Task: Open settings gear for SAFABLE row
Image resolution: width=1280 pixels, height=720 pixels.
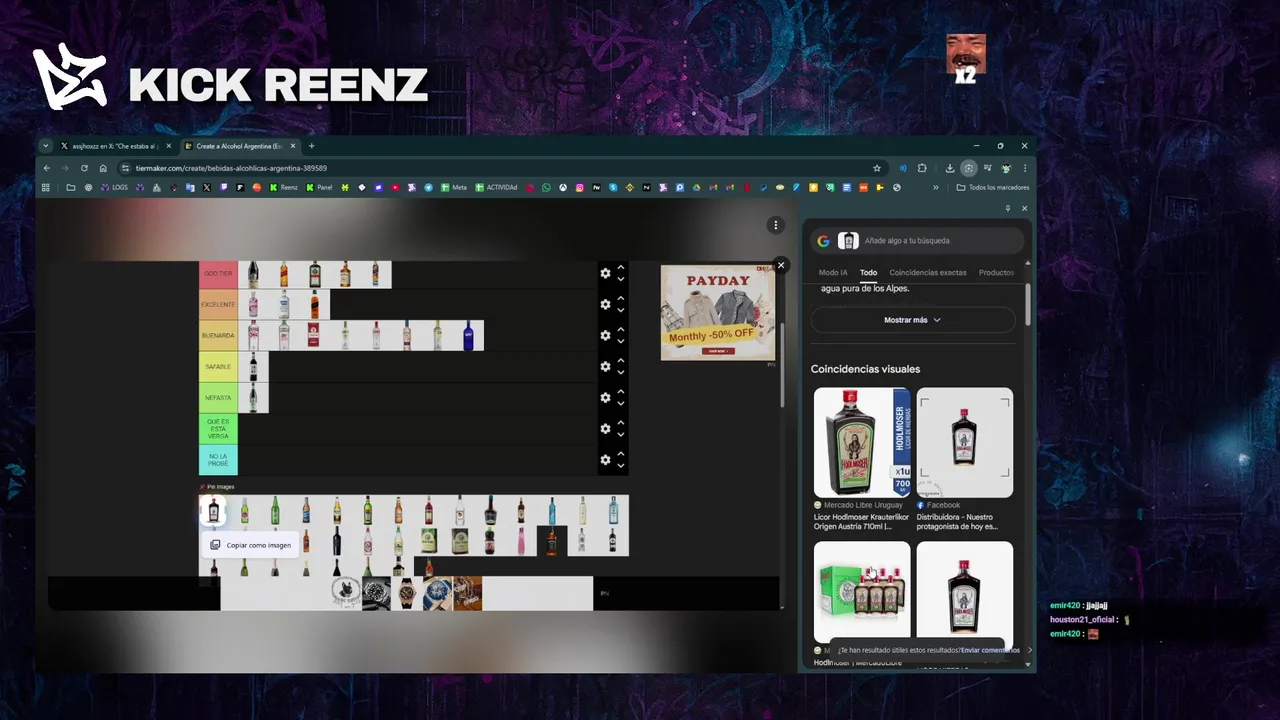Action: (x=605, y=366)
